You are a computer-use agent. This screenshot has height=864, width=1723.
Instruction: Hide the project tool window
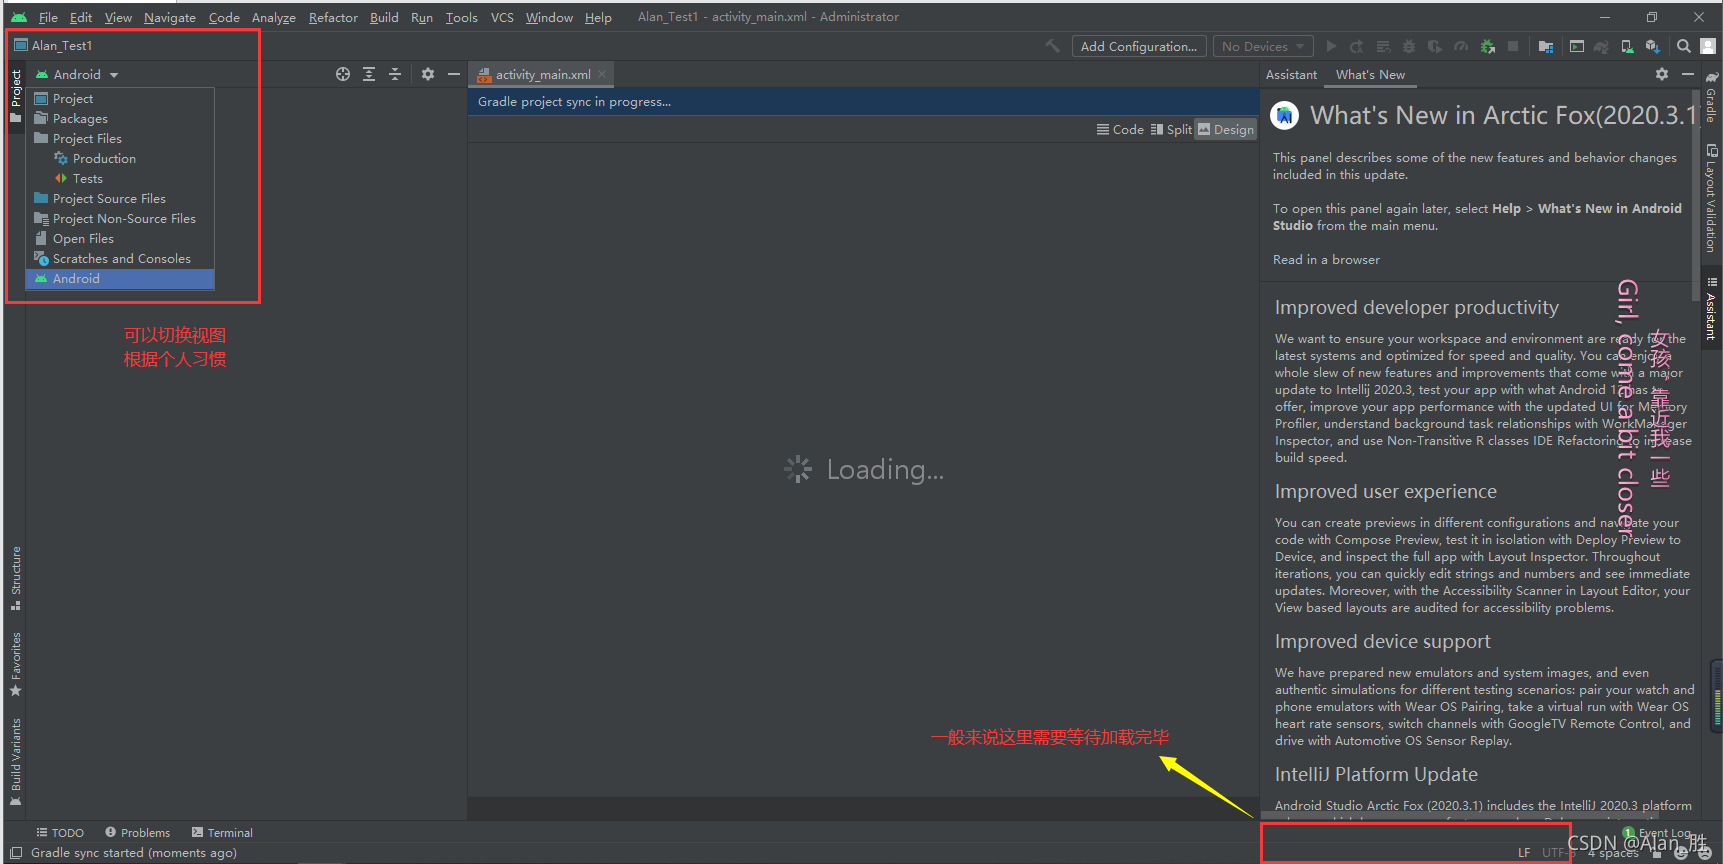click(454, 74)
